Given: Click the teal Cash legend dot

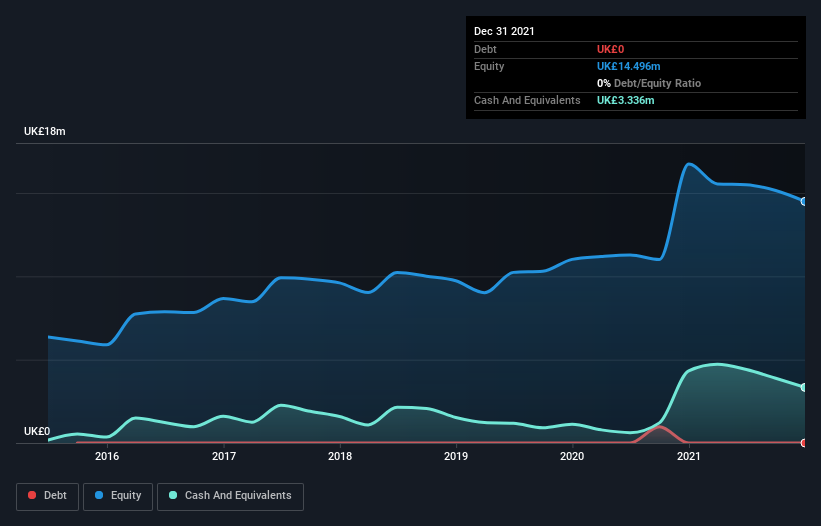Looking at the screenshot, I should point(173,495).
